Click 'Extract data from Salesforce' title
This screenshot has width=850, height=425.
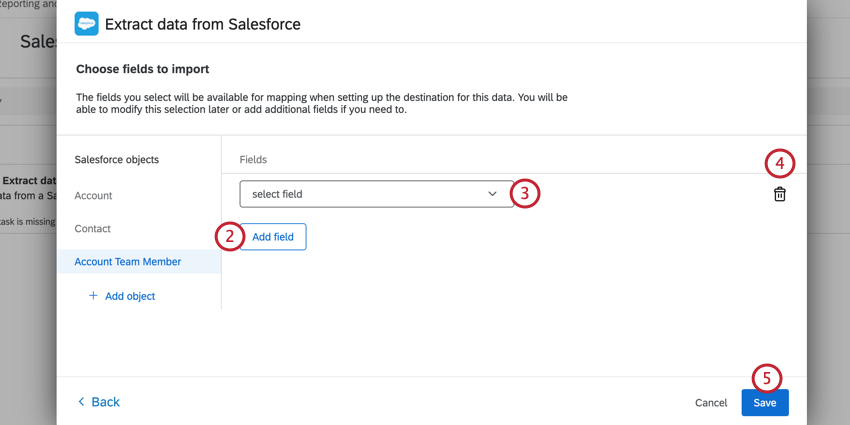(203, 24)
